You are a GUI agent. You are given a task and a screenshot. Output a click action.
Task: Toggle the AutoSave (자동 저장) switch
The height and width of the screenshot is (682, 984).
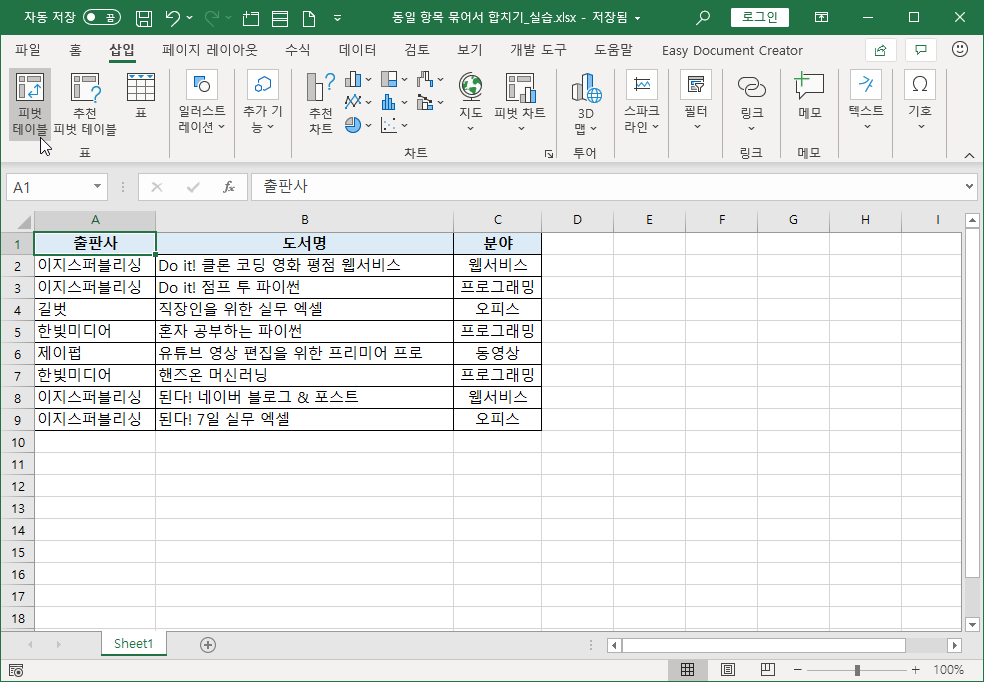102,17
